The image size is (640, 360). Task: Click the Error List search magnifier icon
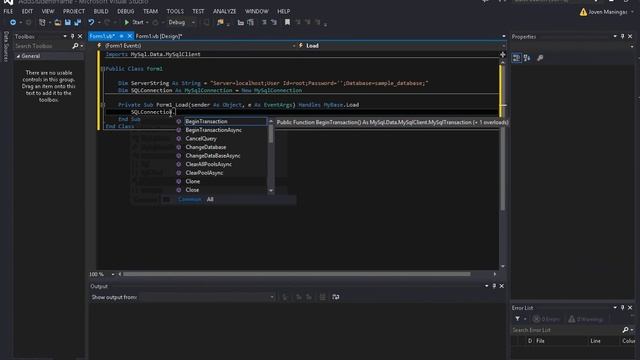click(x=625, y=330)
